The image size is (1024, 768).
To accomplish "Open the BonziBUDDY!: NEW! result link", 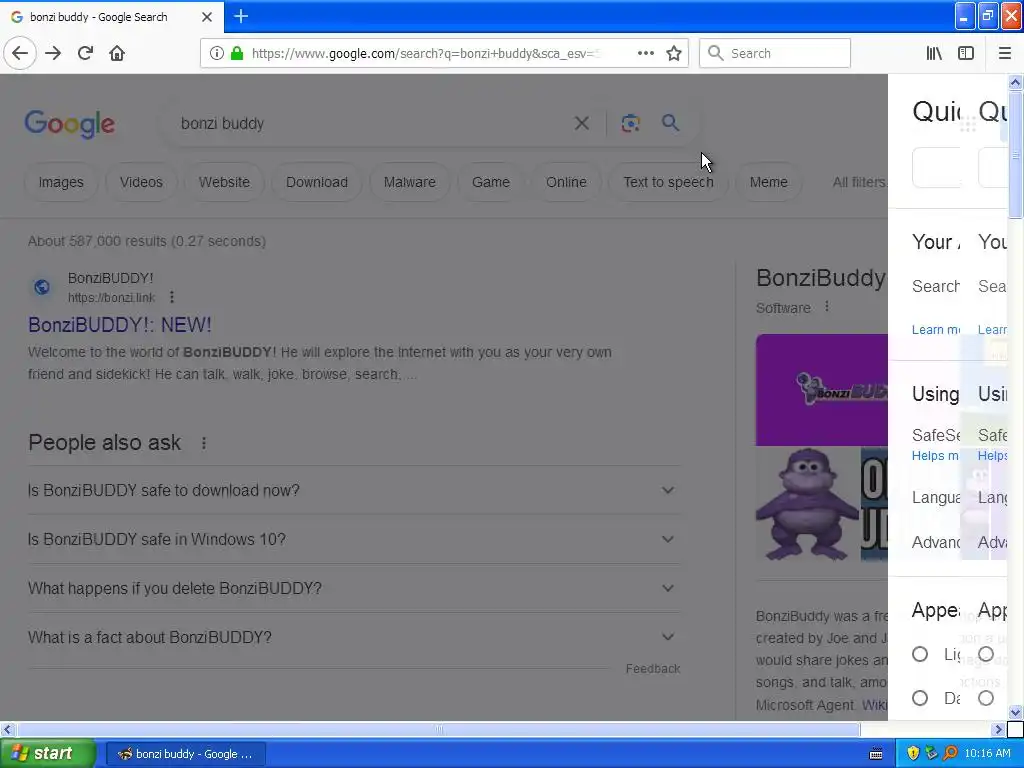I will click(120, 325).
